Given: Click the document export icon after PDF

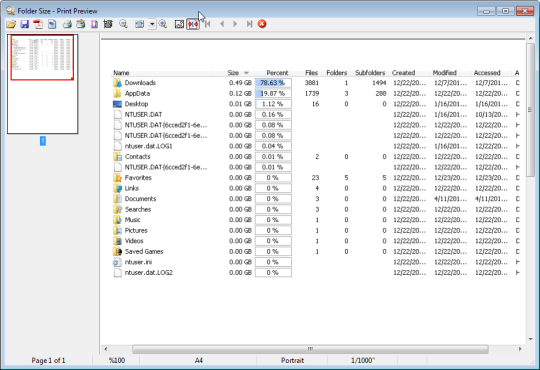Looking at the screenshot, I should tap(52, 24).
